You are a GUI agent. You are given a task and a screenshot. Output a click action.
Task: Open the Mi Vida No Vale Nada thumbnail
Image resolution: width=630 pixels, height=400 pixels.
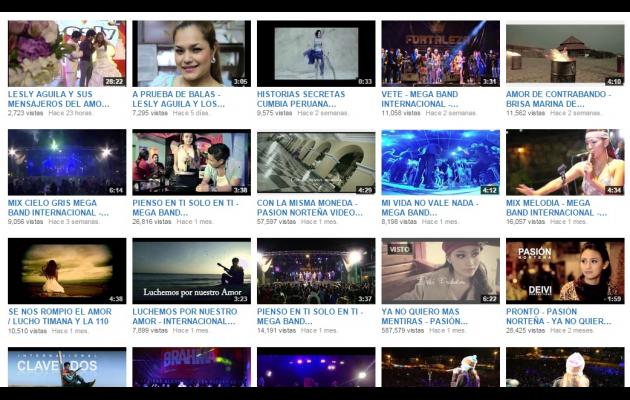point(441,162)
